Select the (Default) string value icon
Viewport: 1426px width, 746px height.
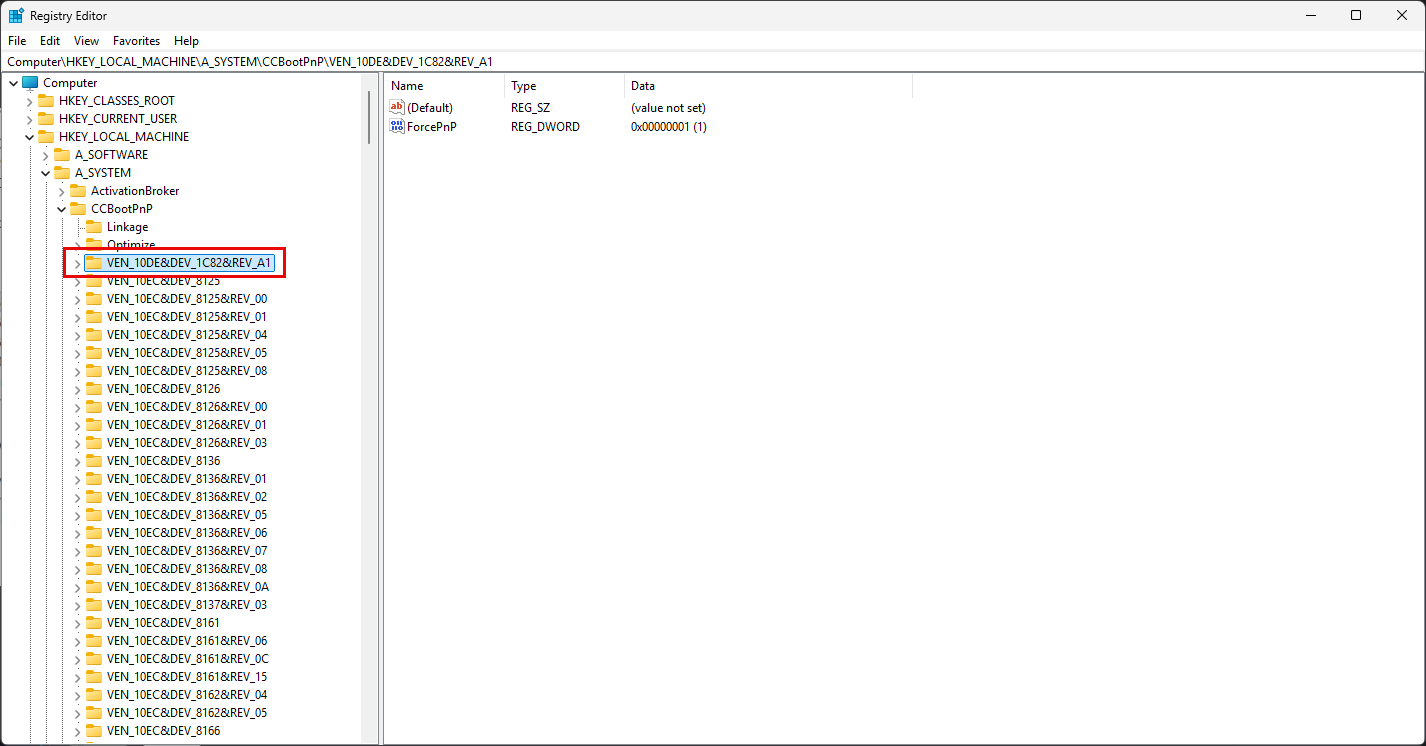(397, 107)
